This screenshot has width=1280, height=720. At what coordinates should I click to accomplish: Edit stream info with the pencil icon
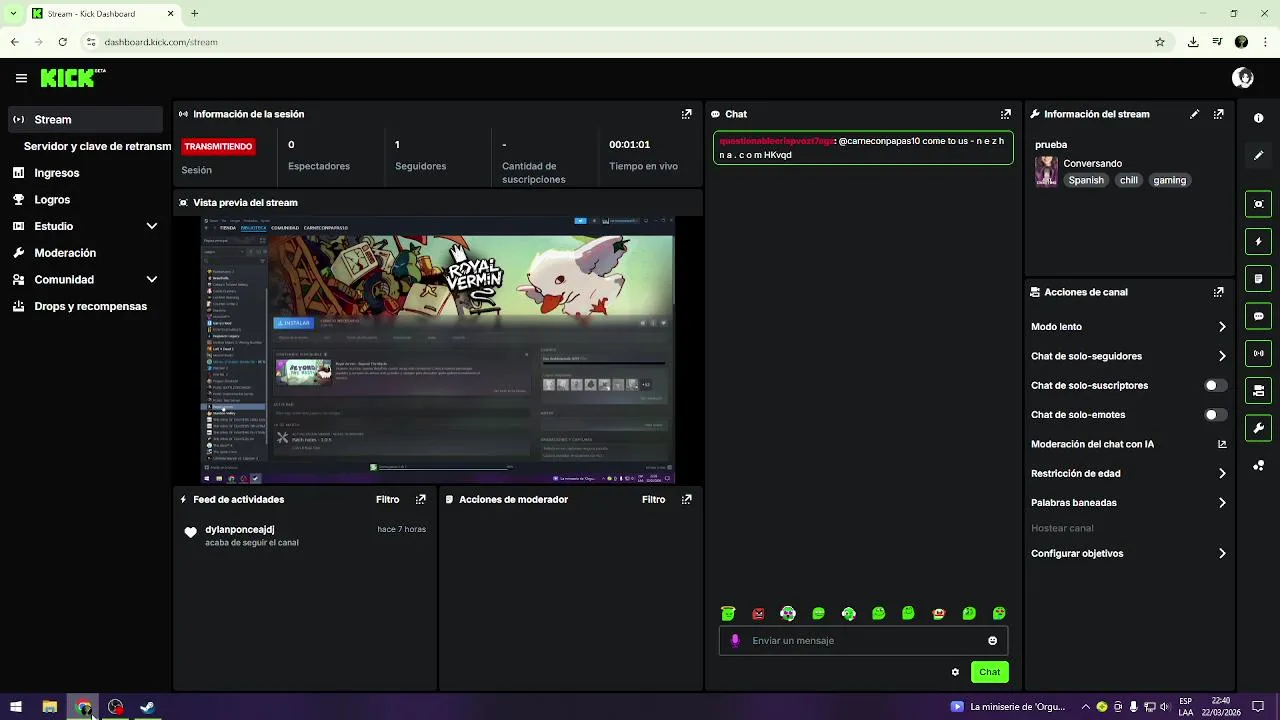coord(1194,114)
